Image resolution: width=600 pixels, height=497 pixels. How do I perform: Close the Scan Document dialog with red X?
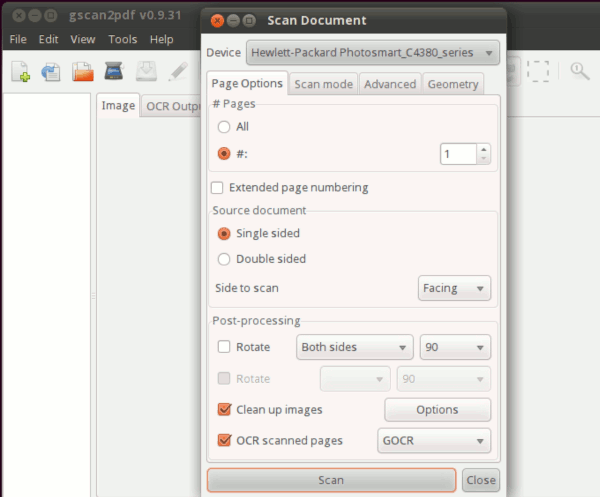tap(217, 21)
